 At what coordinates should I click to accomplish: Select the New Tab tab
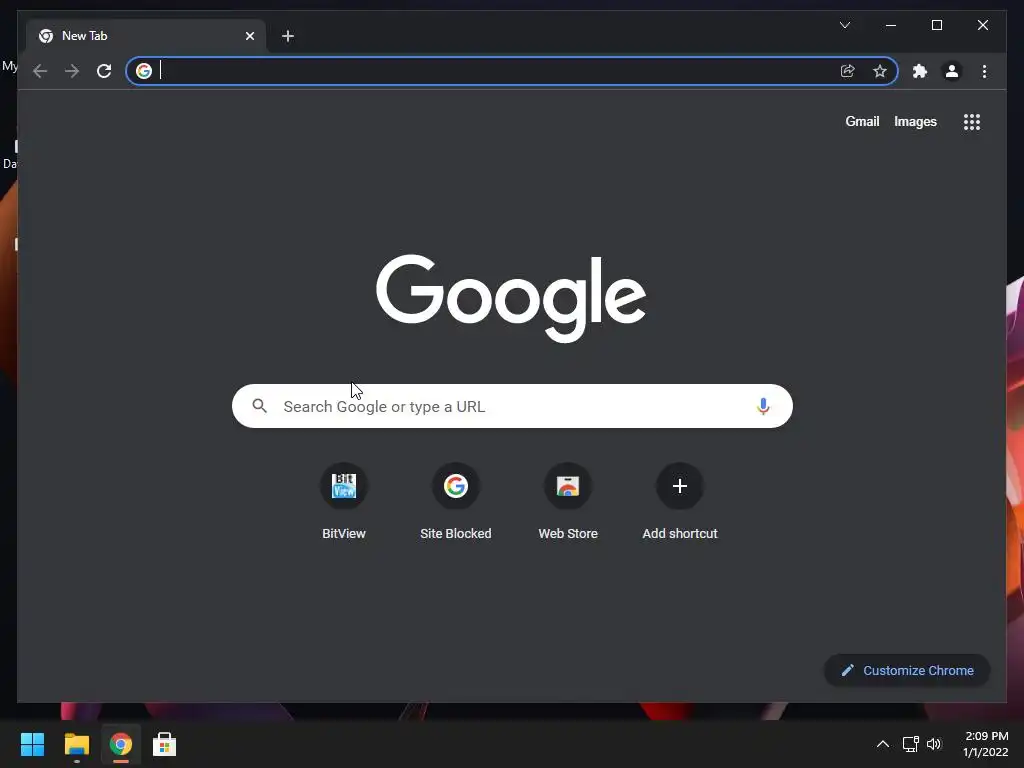[x=146, y=36]
